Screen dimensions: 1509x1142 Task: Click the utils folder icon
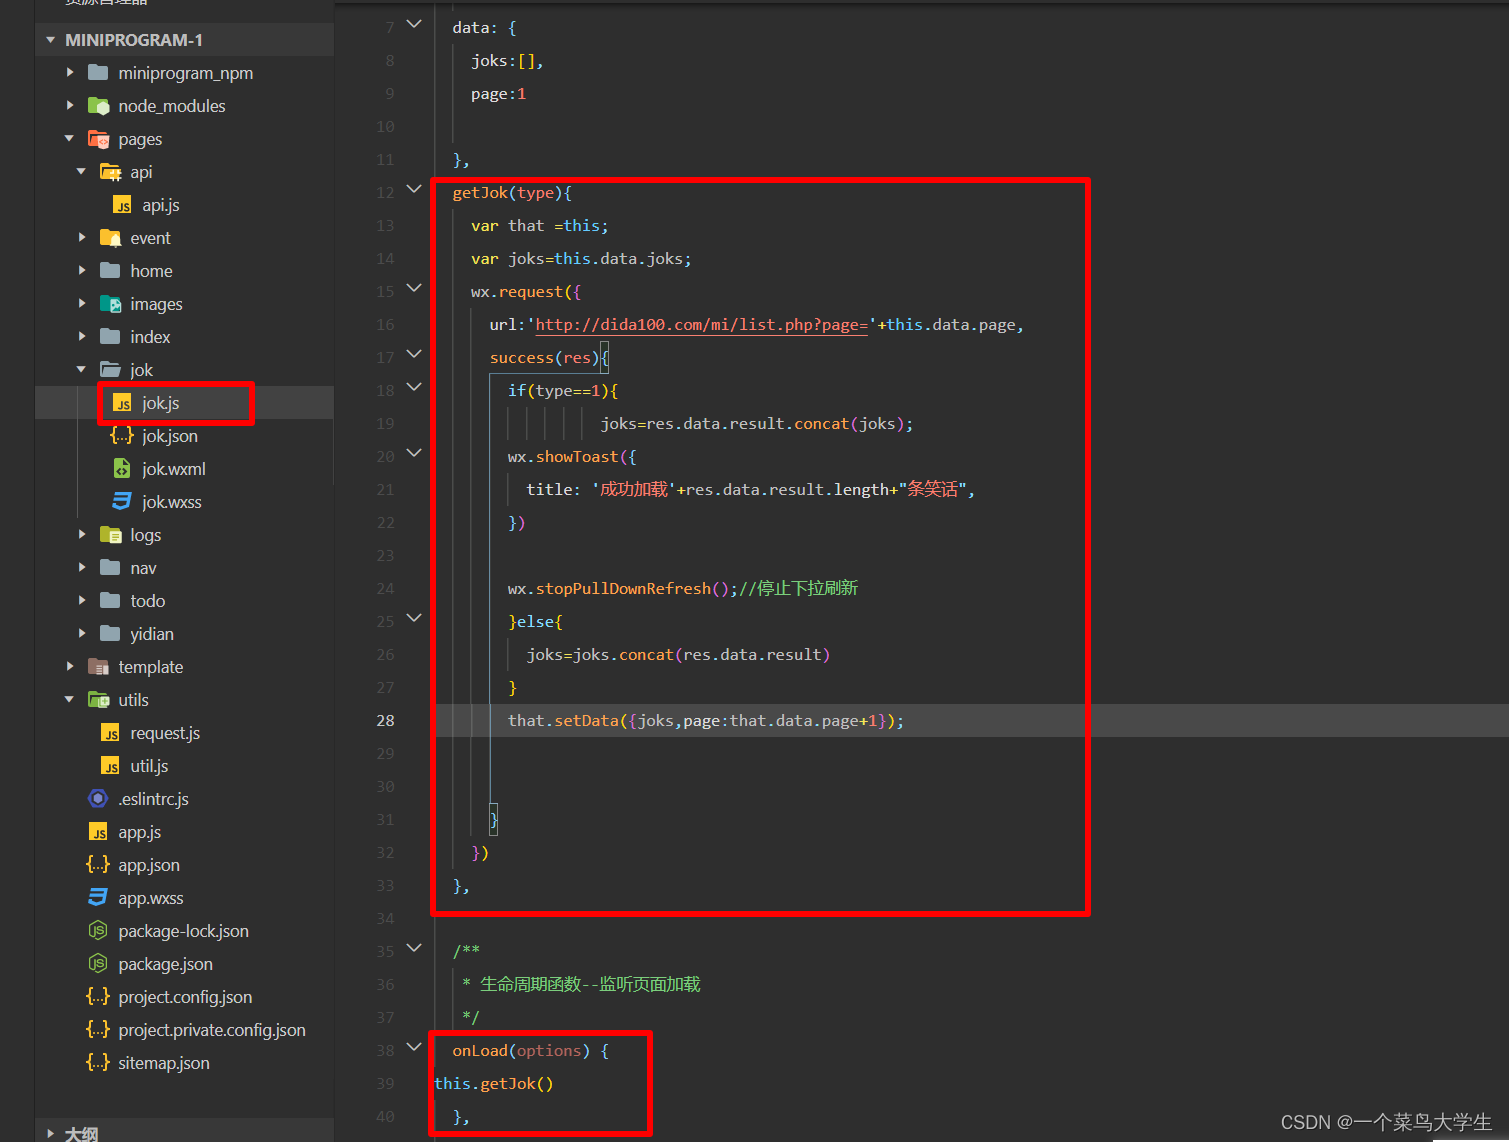click(x=99, y=700)
